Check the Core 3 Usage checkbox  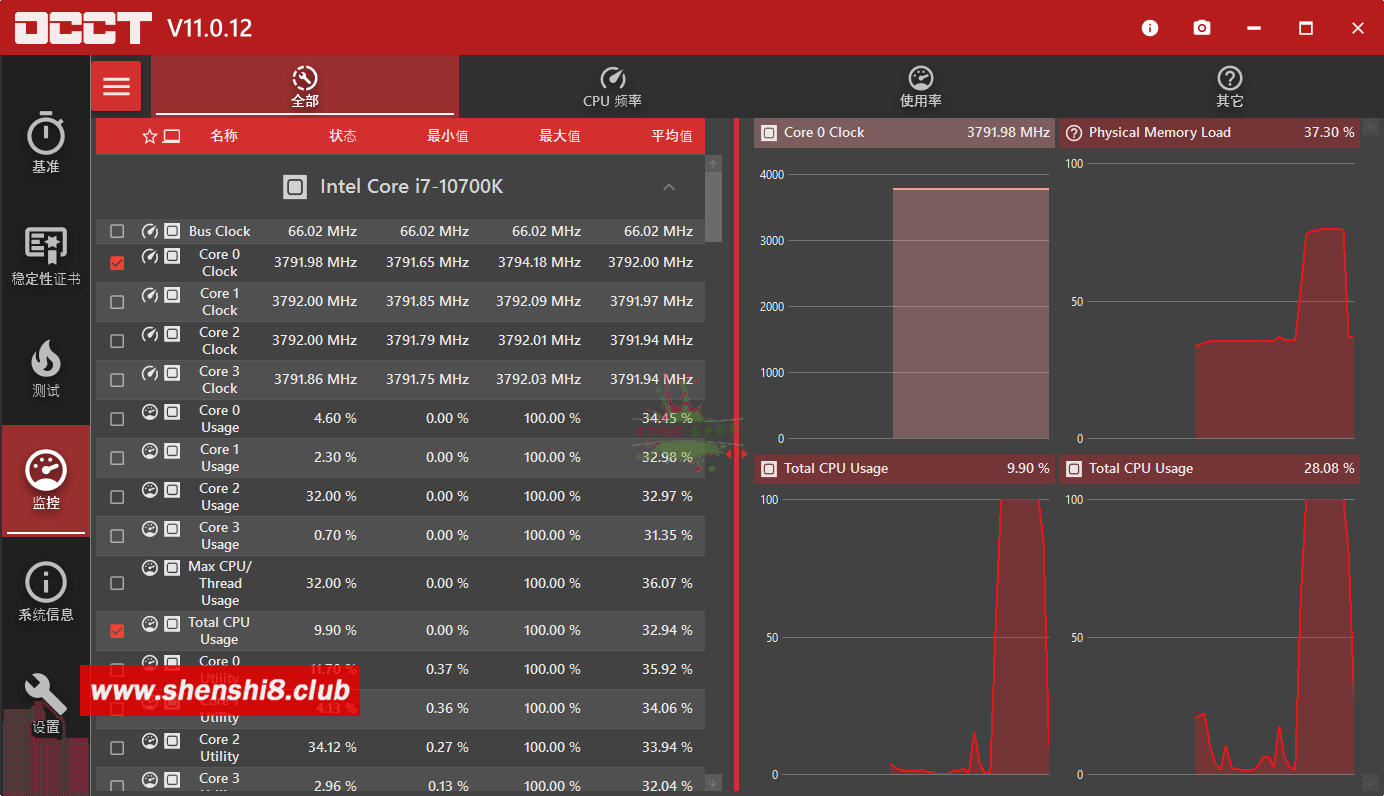(117, 536)
